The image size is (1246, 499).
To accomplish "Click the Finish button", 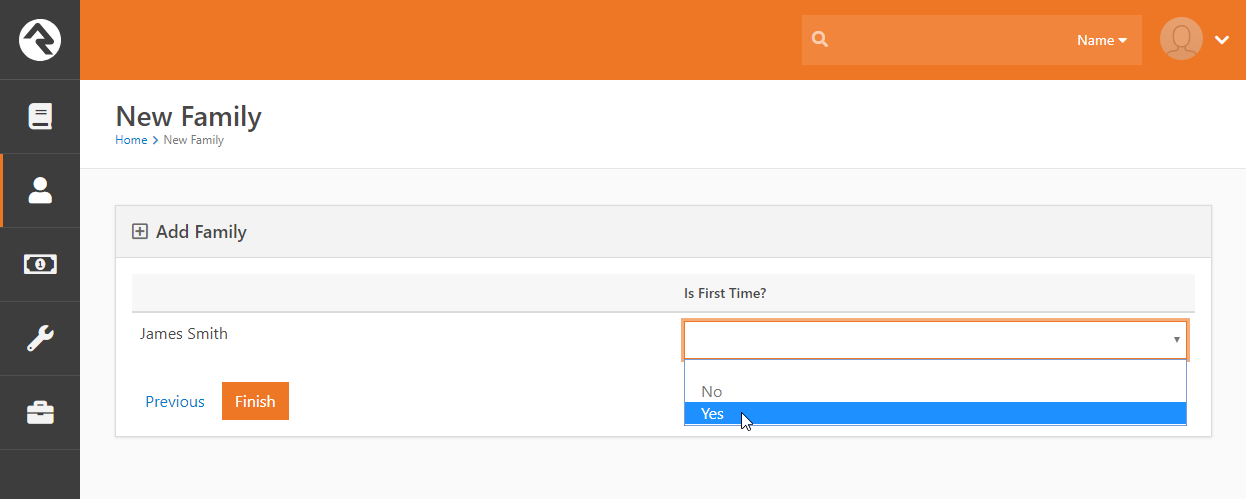I will (x=255, y=401).
